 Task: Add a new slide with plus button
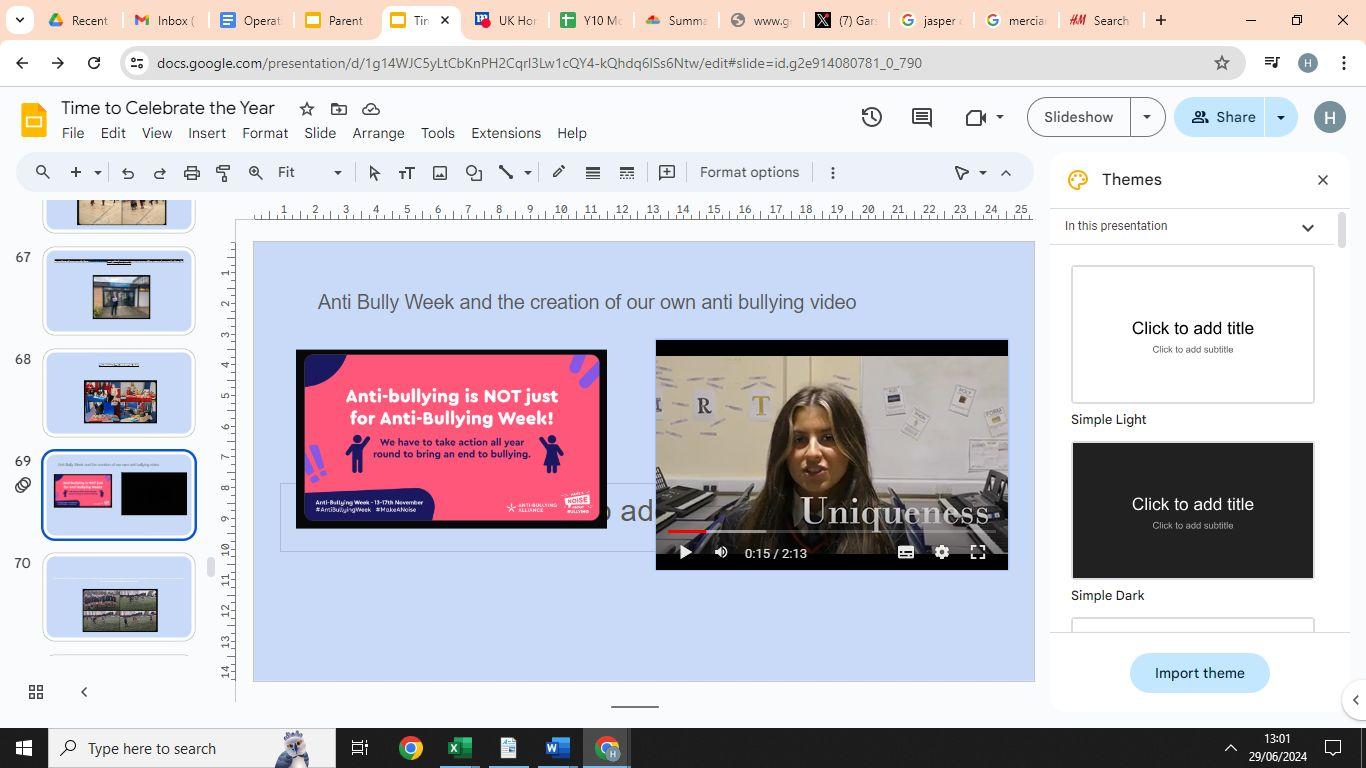(x=75, y=173)
